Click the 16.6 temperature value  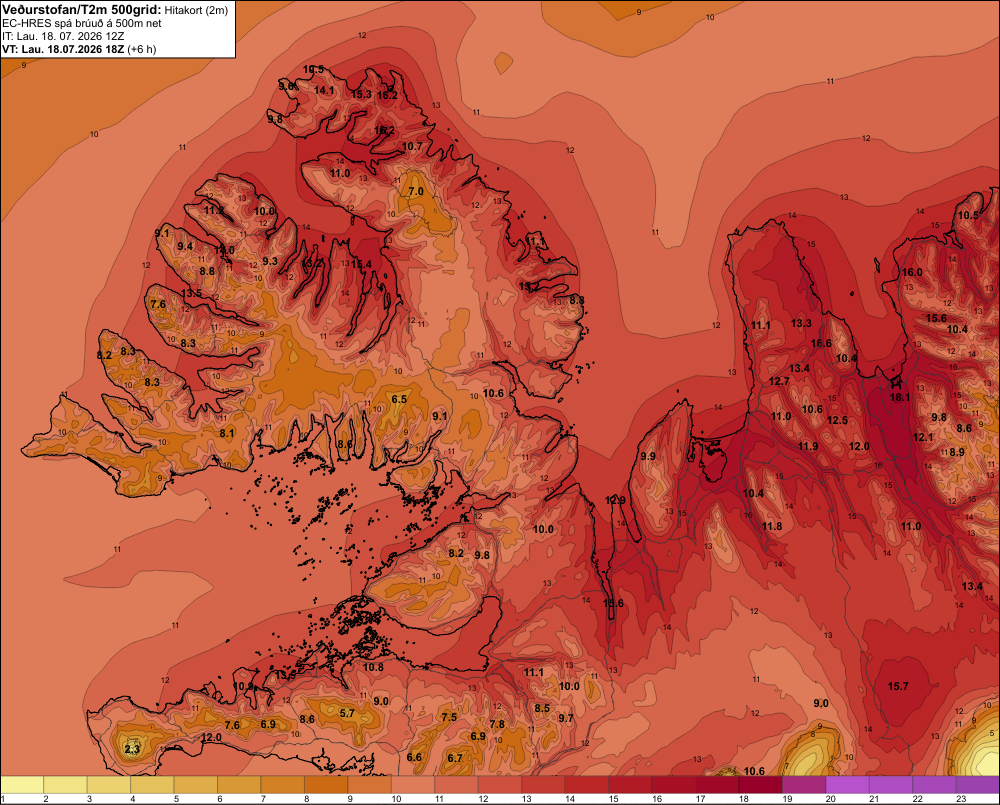click(x=821, y=343)
